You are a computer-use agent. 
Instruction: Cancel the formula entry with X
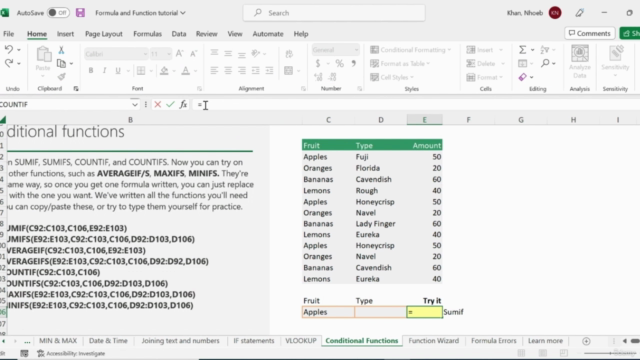pyautogui.click(x=158, y=105)
